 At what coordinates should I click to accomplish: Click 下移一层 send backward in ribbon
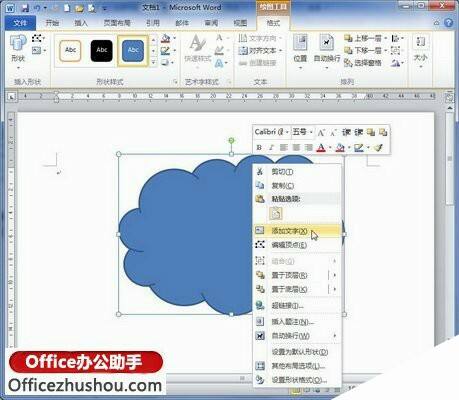[x=363, y=51]
